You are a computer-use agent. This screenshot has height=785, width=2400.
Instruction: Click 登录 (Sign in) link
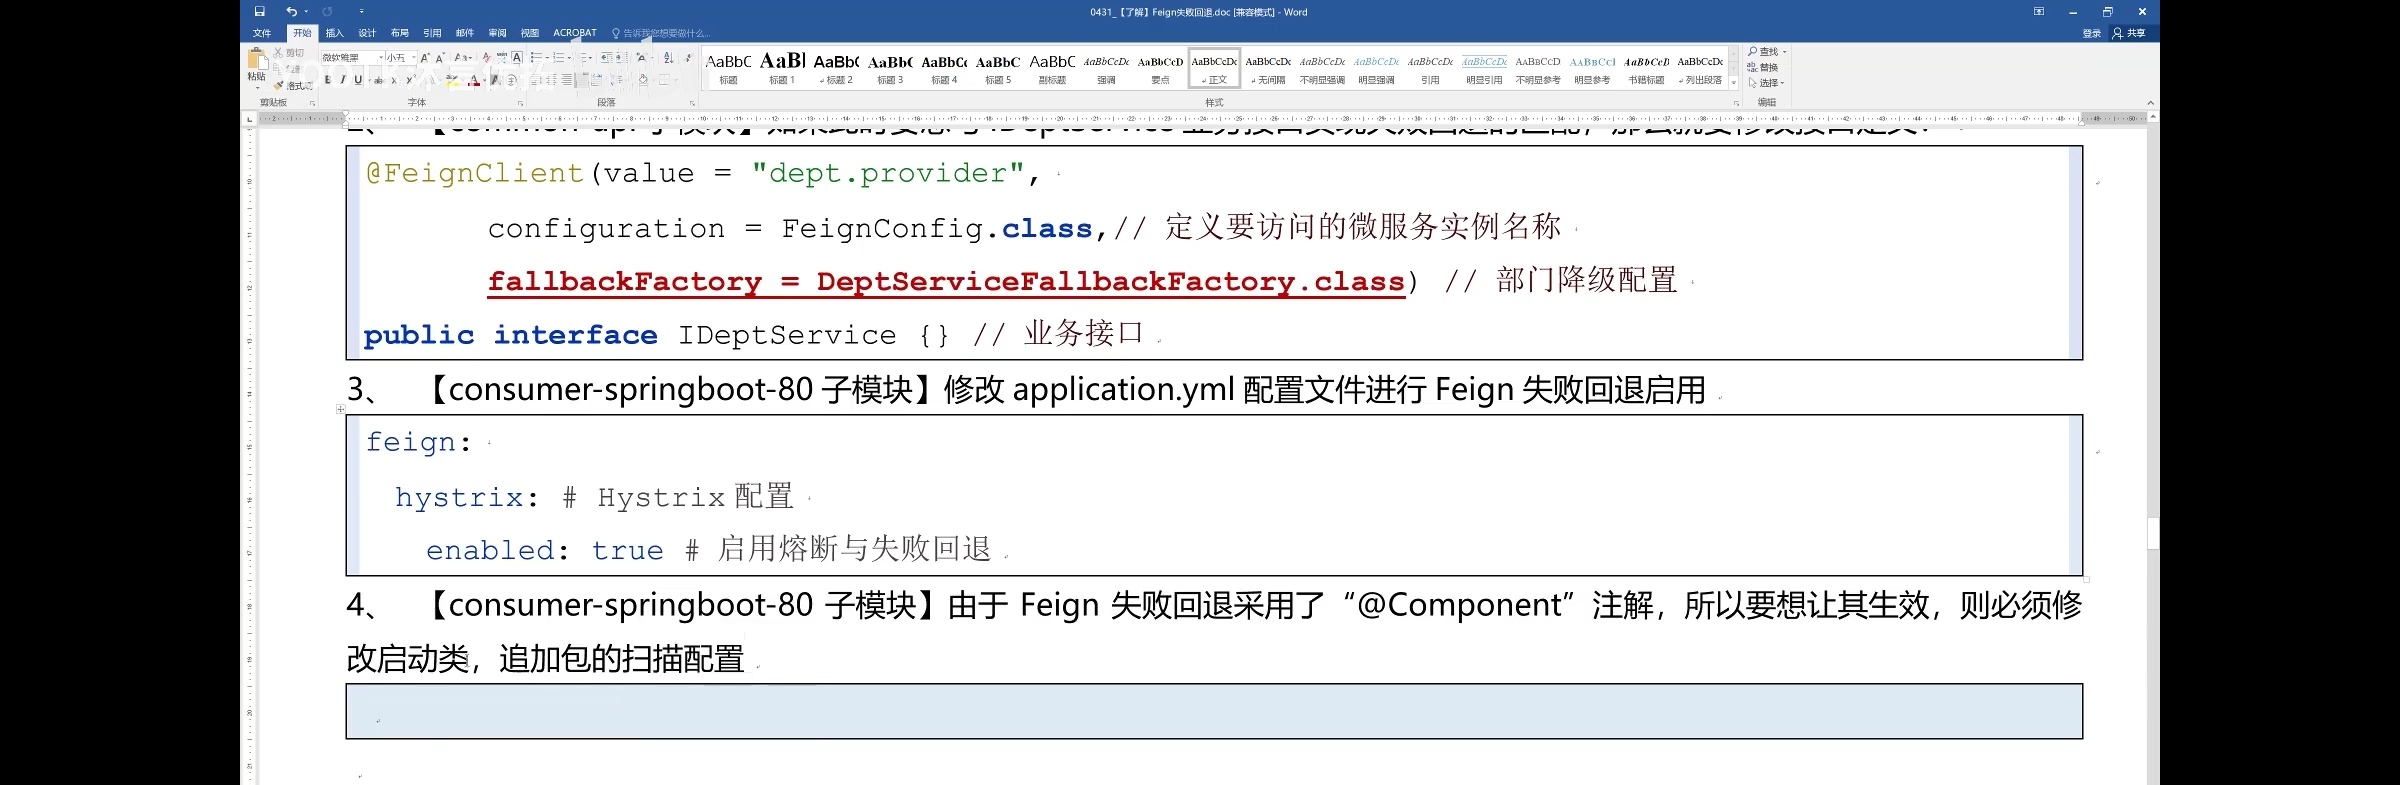[x=2092, y=33]
